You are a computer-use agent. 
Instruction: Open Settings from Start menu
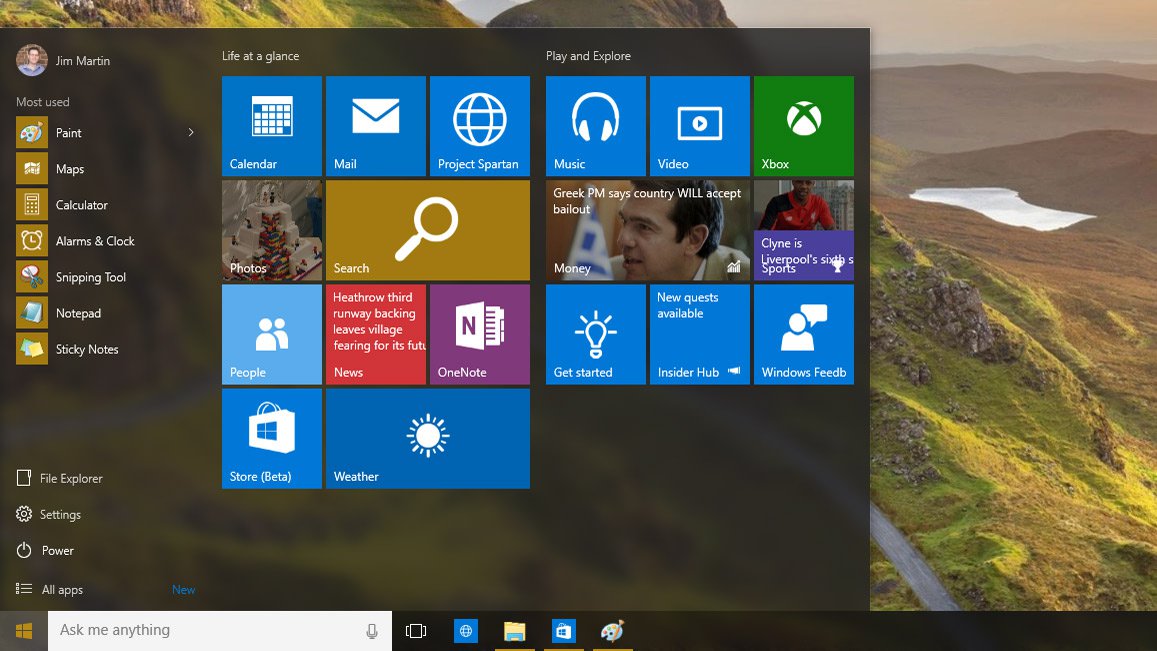[x=49, y=514]
